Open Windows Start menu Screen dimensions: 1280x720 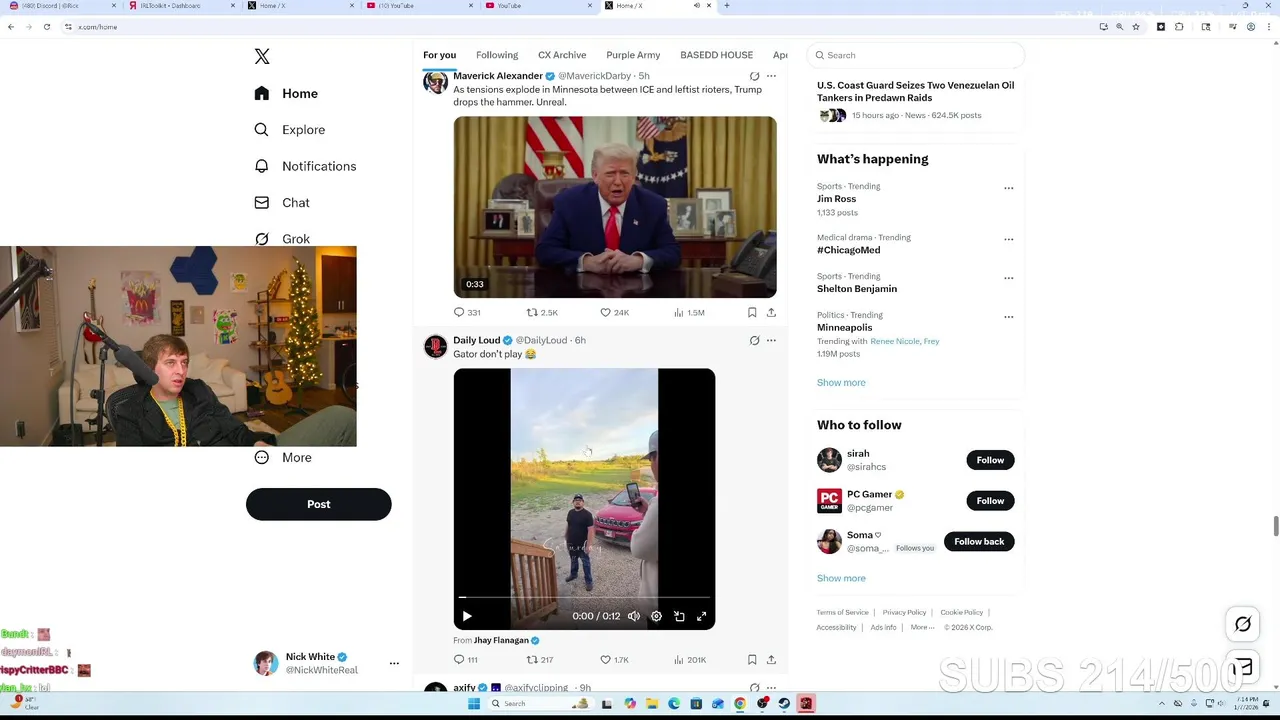point(474,704)
